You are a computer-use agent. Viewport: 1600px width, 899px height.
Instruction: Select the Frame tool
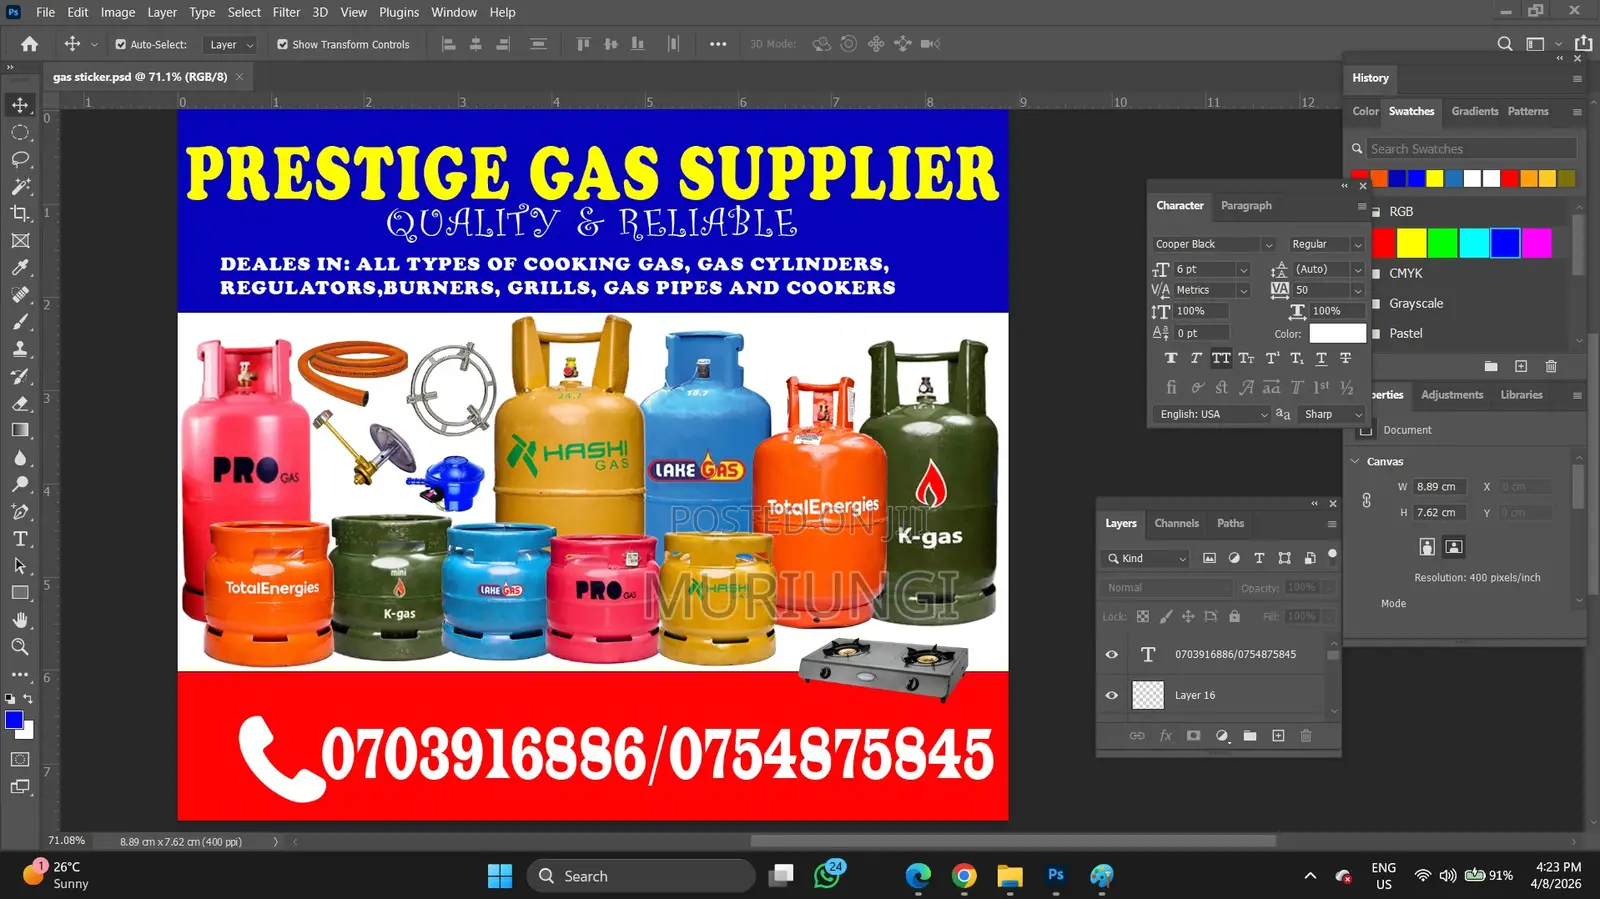(x=20, y=240)
